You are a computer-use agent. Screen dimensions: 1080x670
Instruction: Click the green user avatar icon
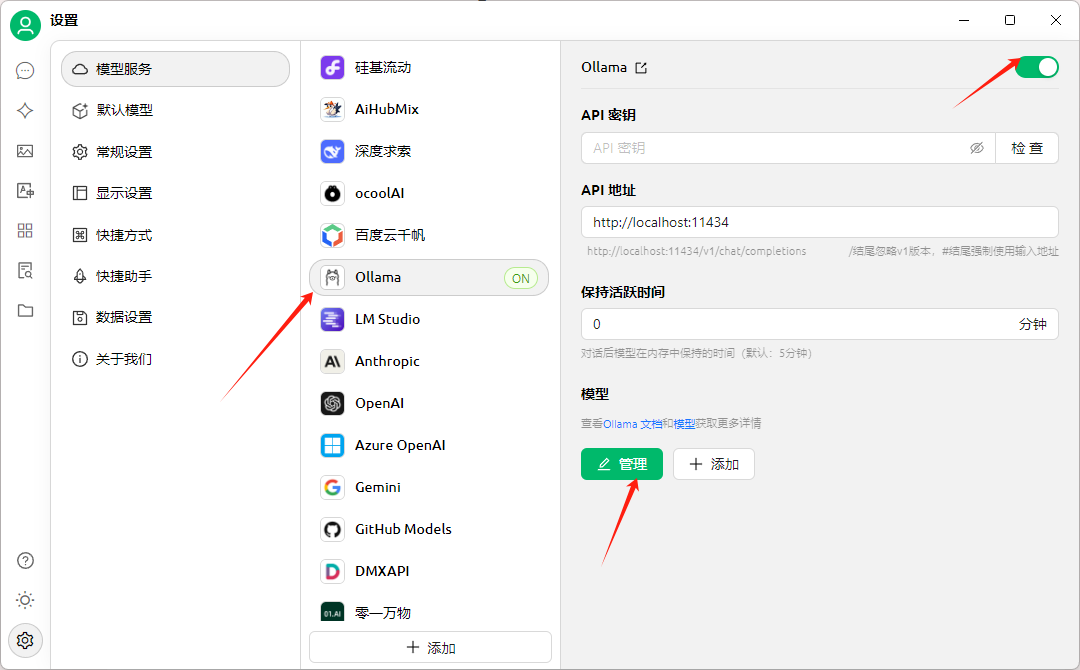tap(25, 25)
